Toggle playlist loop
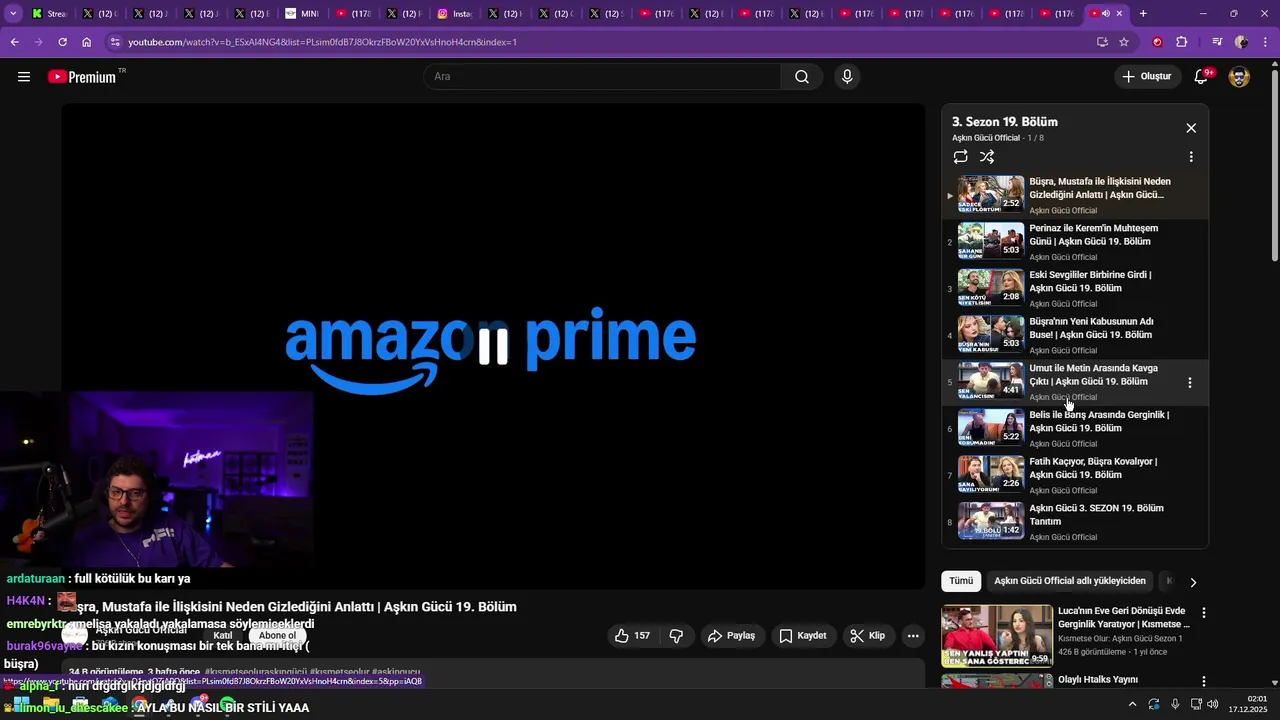Image resolution: width=1280 pixels, height=720 pixels. click(x=961, y=157)
